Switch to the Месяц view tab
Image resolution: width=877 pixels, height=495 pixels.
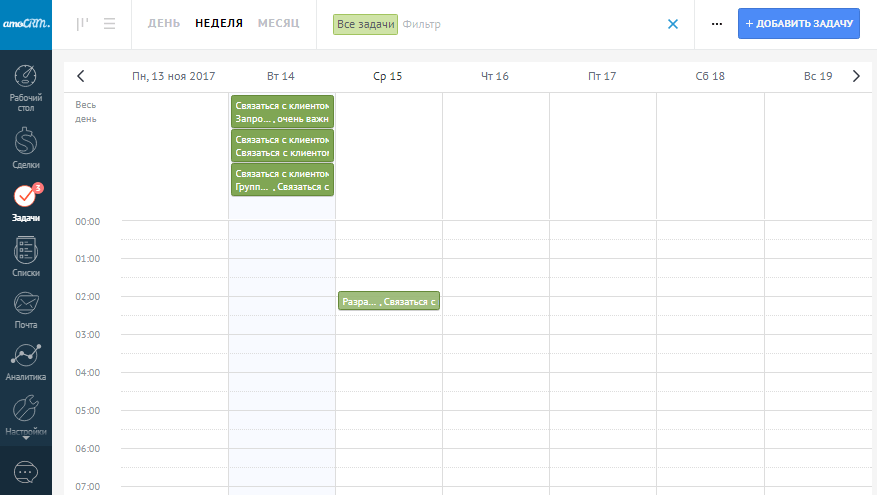pyautogui.click(x=278, y=24)
